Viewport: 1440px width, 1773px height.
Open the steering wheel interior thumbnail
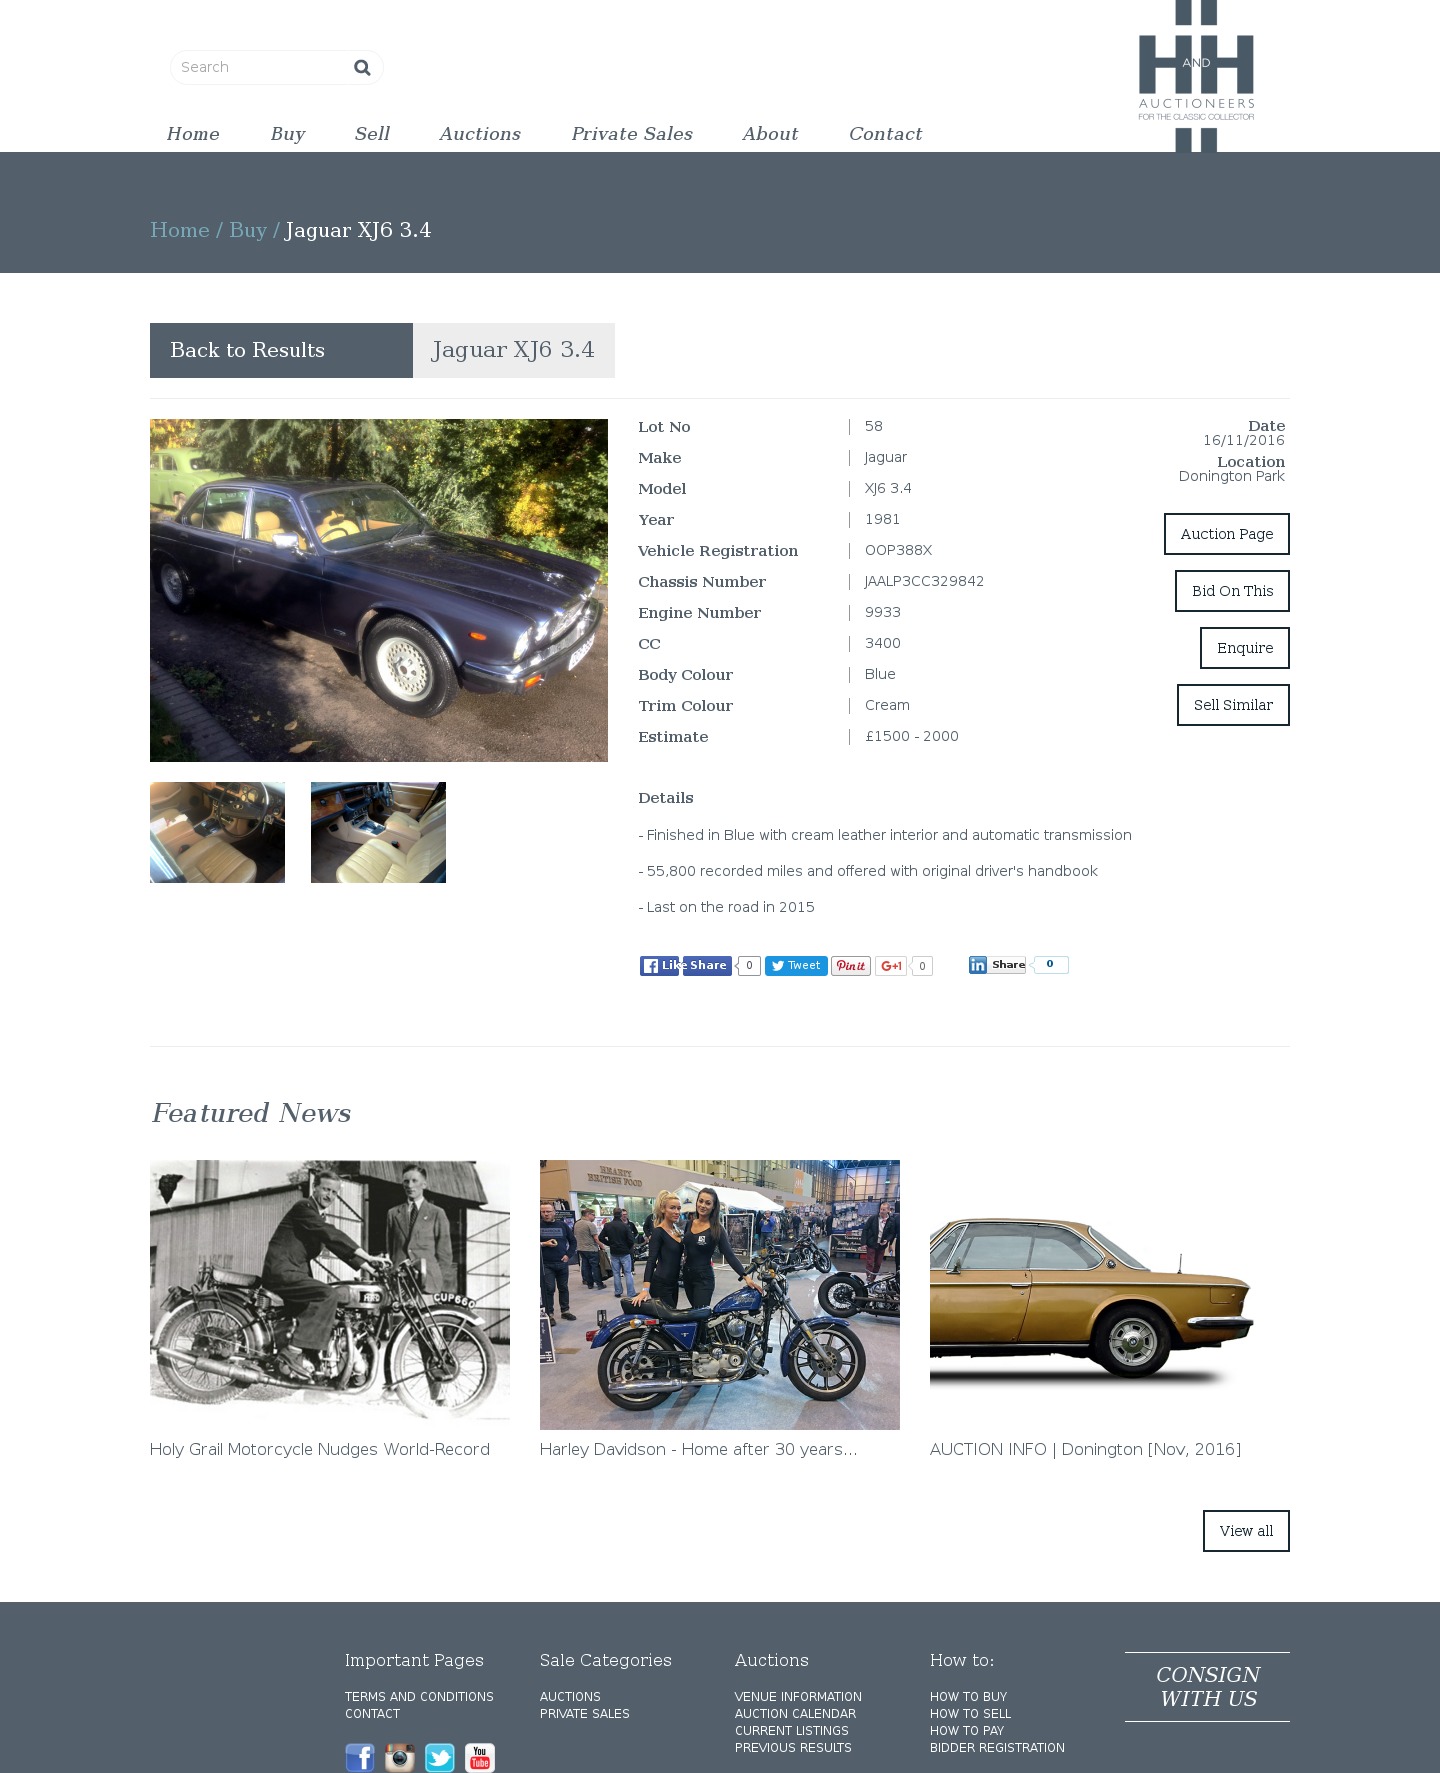[x=217, y=832]
